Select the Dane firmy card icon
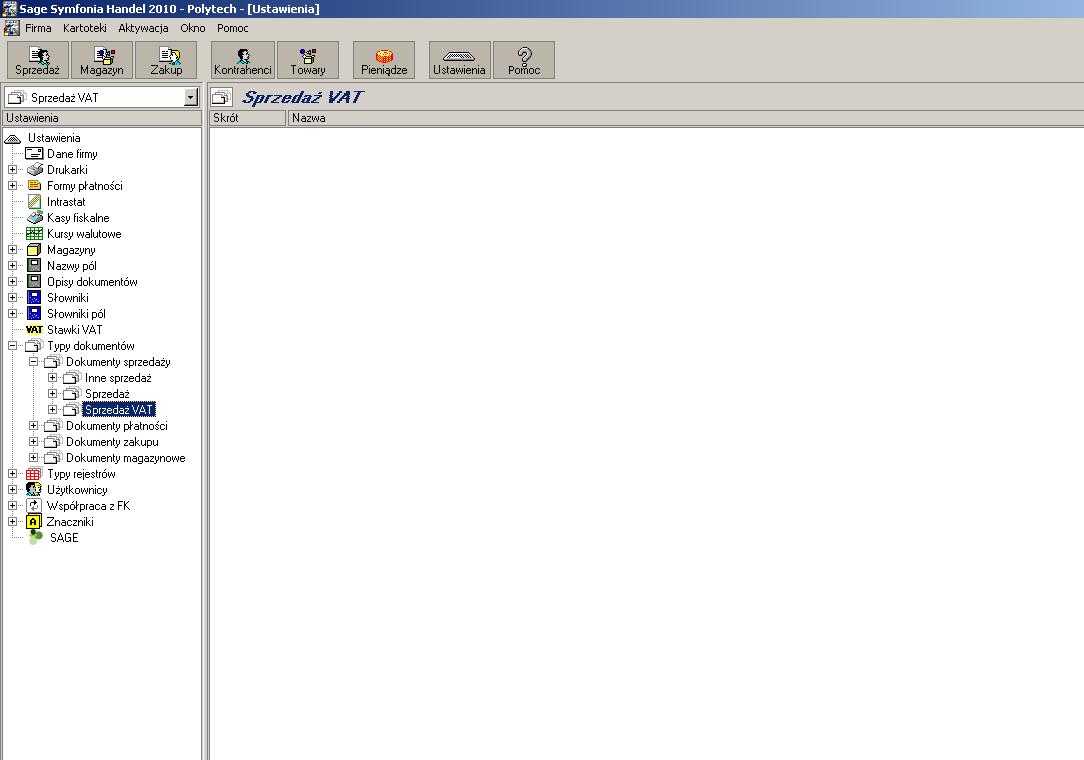This screenshot has height=760, width=1084. coord(34,154)
